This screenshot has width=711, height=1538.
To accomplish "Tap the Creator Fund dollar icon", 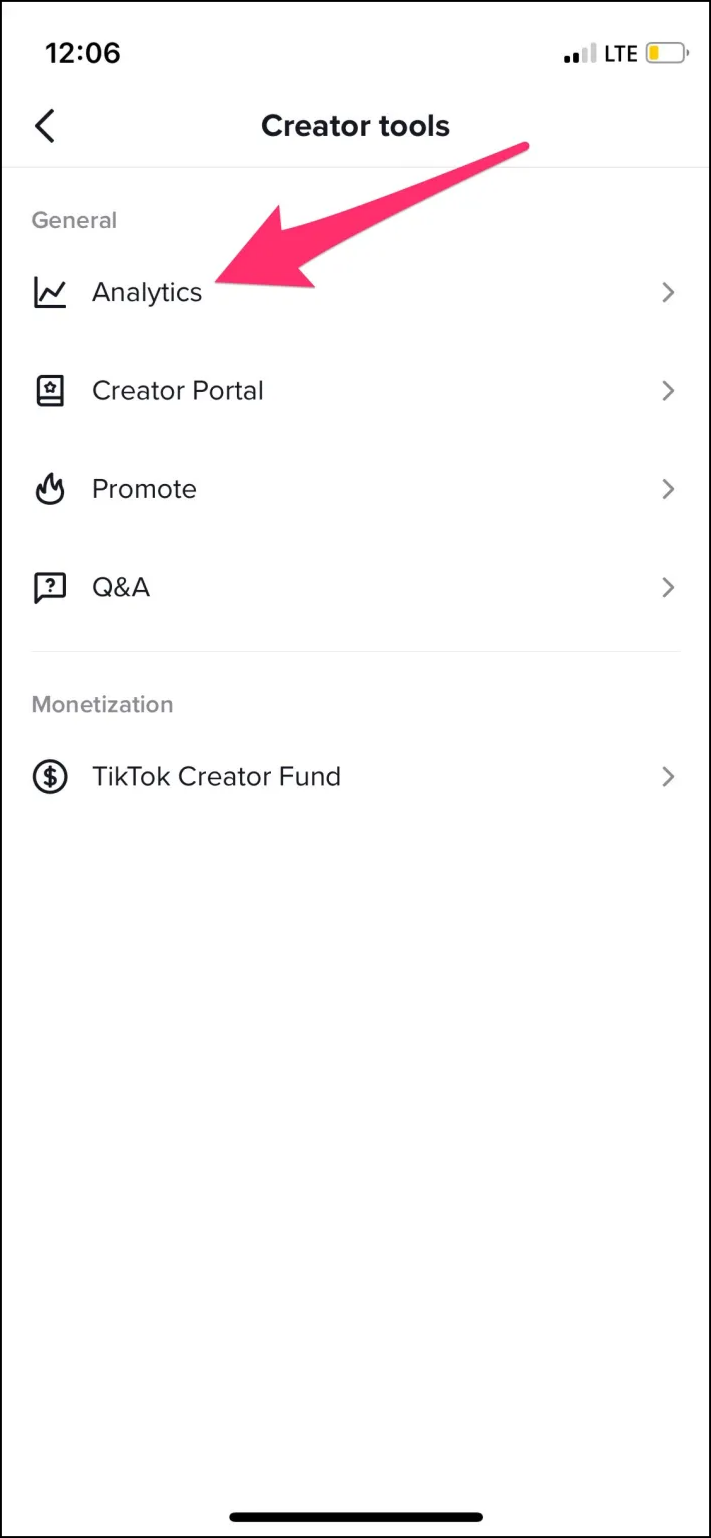I will [x=50, y=777].
